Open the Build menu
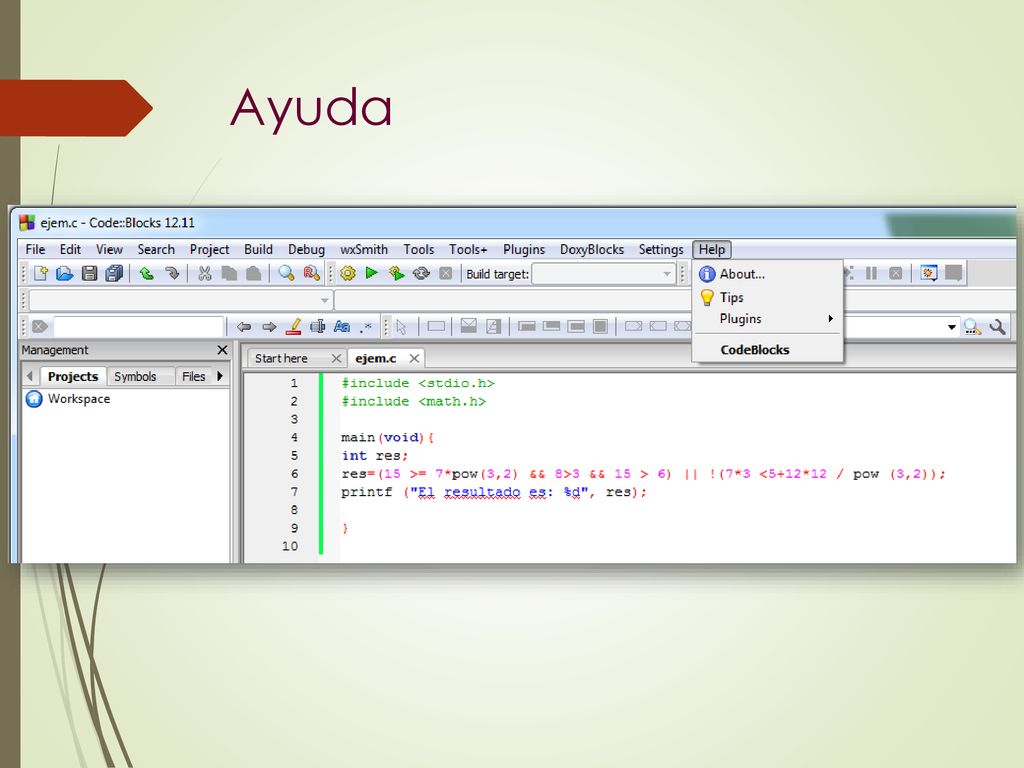Image resolution: width=1024 pixels, height=768 pixels. (x=258, y=249)
